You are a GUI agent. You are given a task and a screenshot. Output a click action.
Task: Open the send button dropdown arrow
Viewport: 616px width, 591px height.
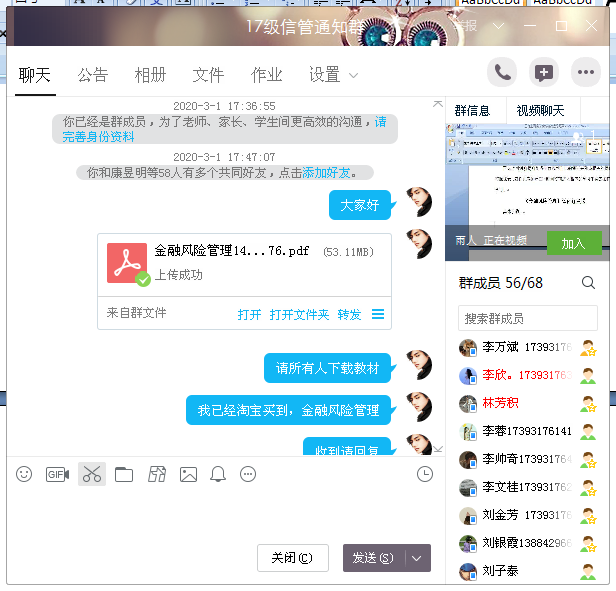tap(418, 558)
